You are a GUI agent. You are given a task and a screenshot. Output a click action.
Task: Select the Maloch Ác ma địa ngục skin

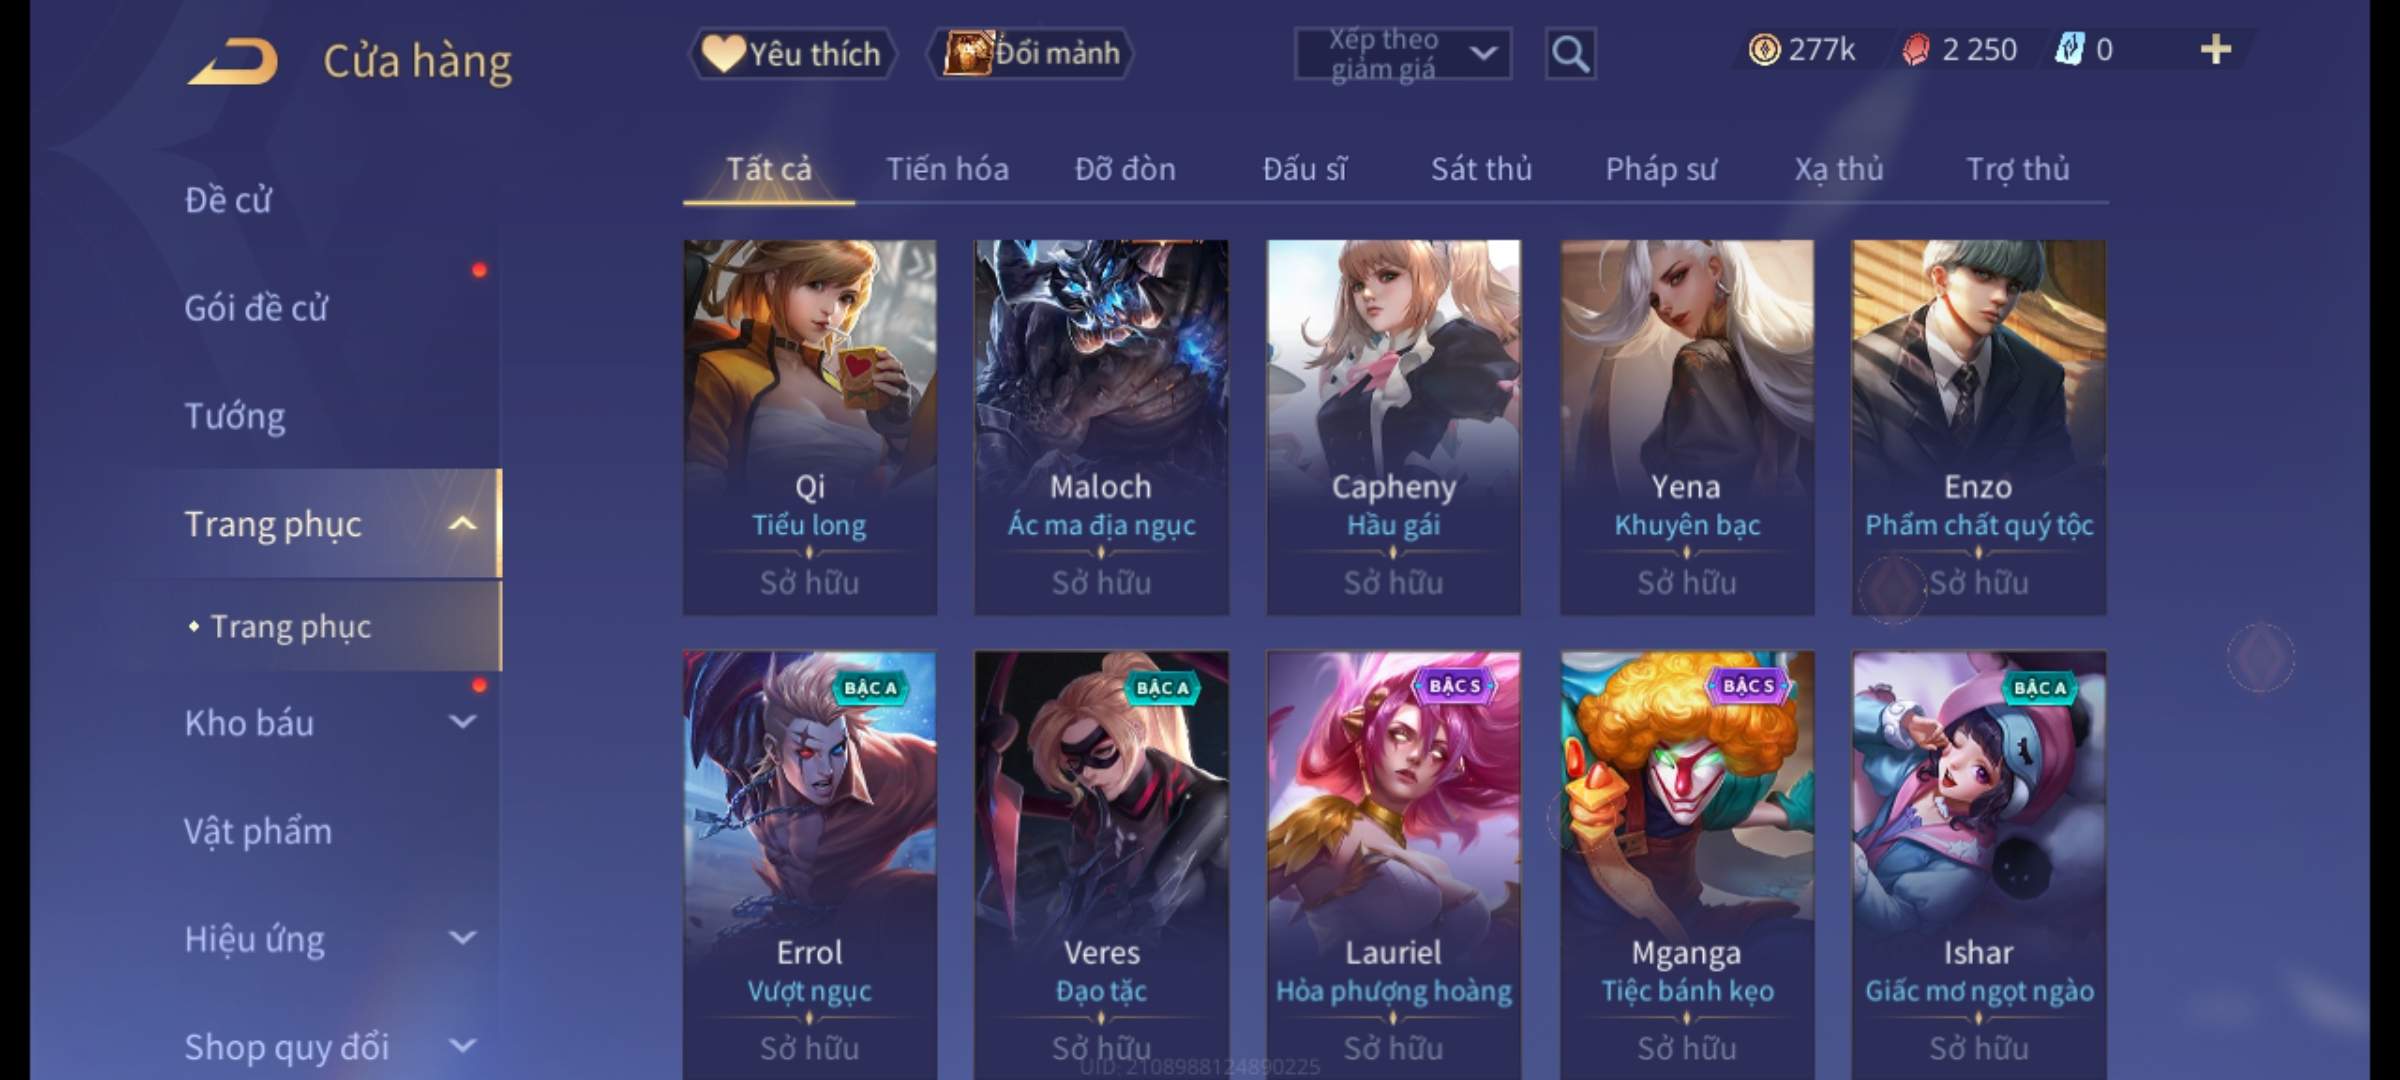click(x=1101, y=427)
